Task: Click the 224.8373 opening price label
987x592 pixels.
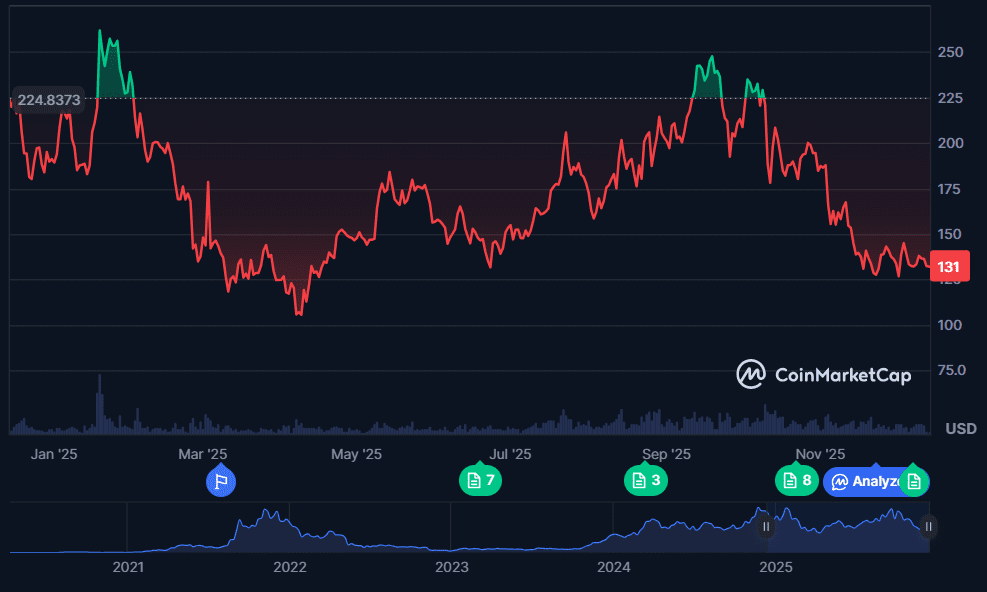Action: [x=49, y=99]
